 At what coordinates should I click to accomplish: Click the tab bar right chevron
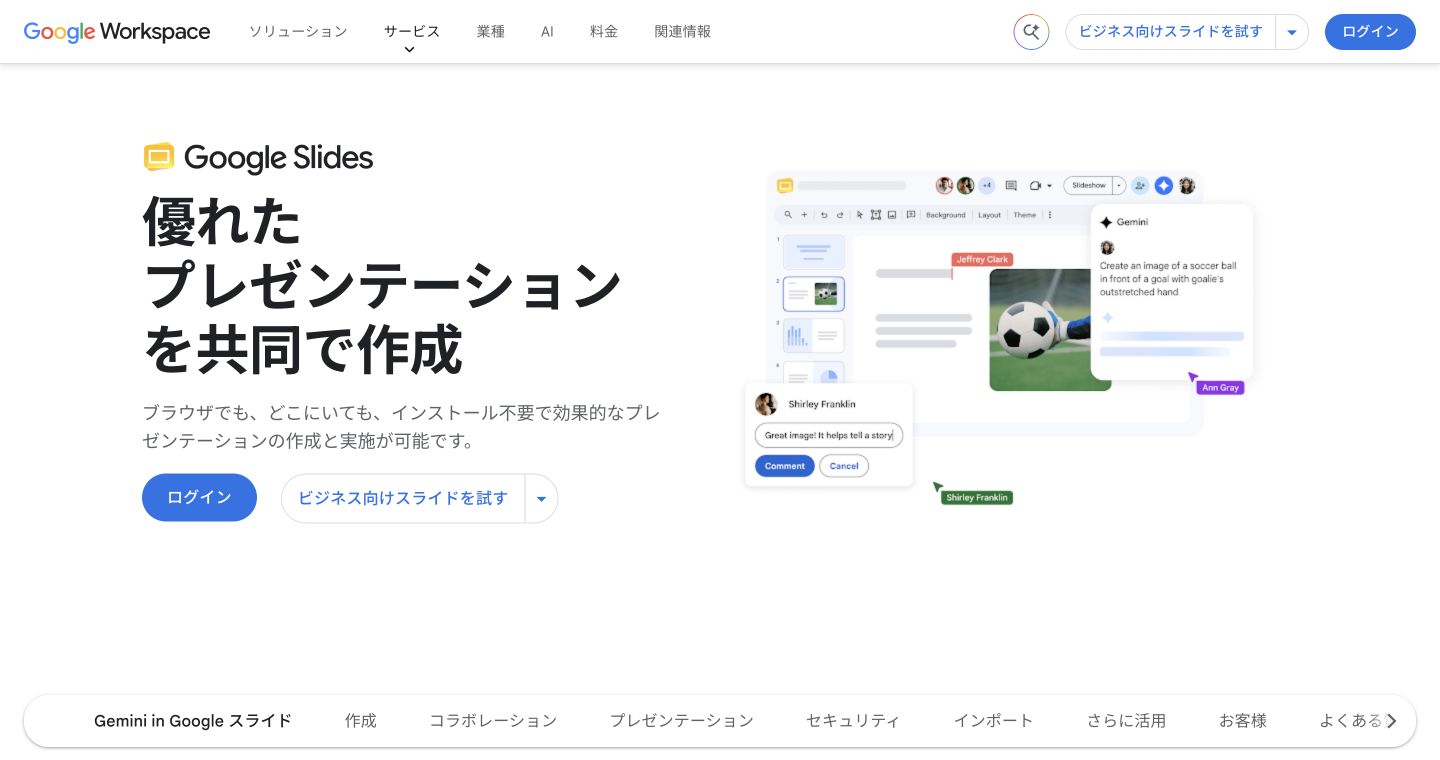point(1391,721)
